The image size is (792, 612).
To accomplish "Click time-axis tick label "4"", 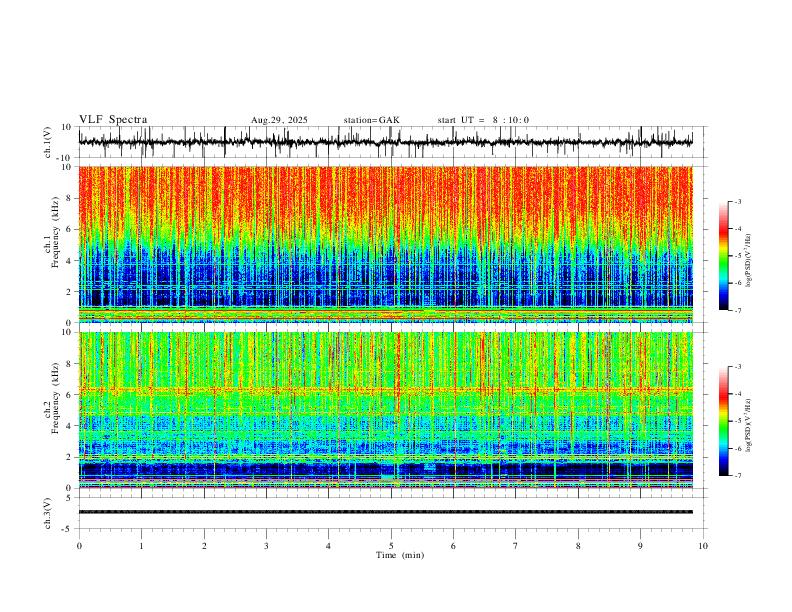I will (328, 546).
